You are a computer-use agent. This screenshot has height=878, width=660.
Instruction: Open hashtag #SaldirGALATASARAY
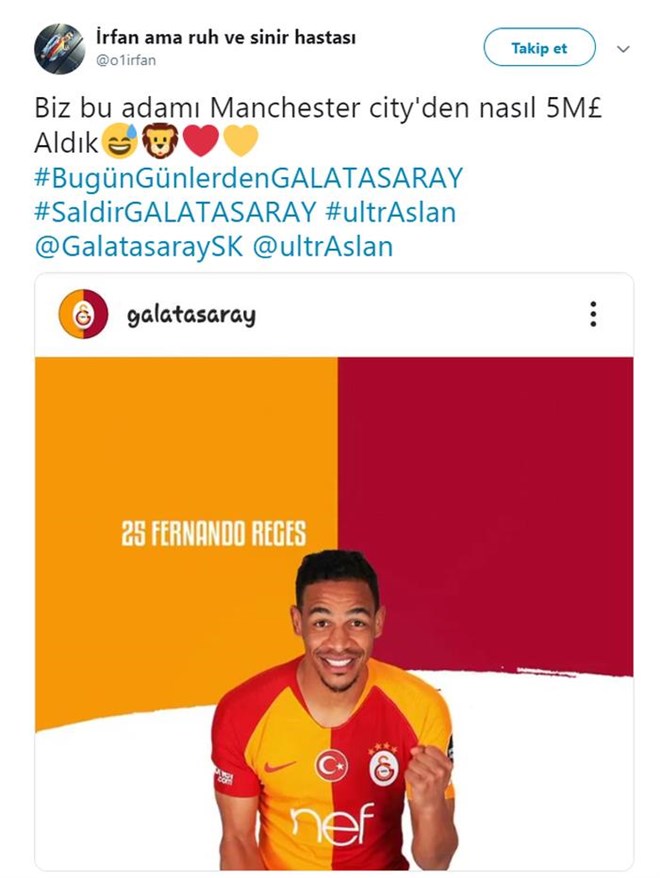pyautogui.click(x=176, y=212)
